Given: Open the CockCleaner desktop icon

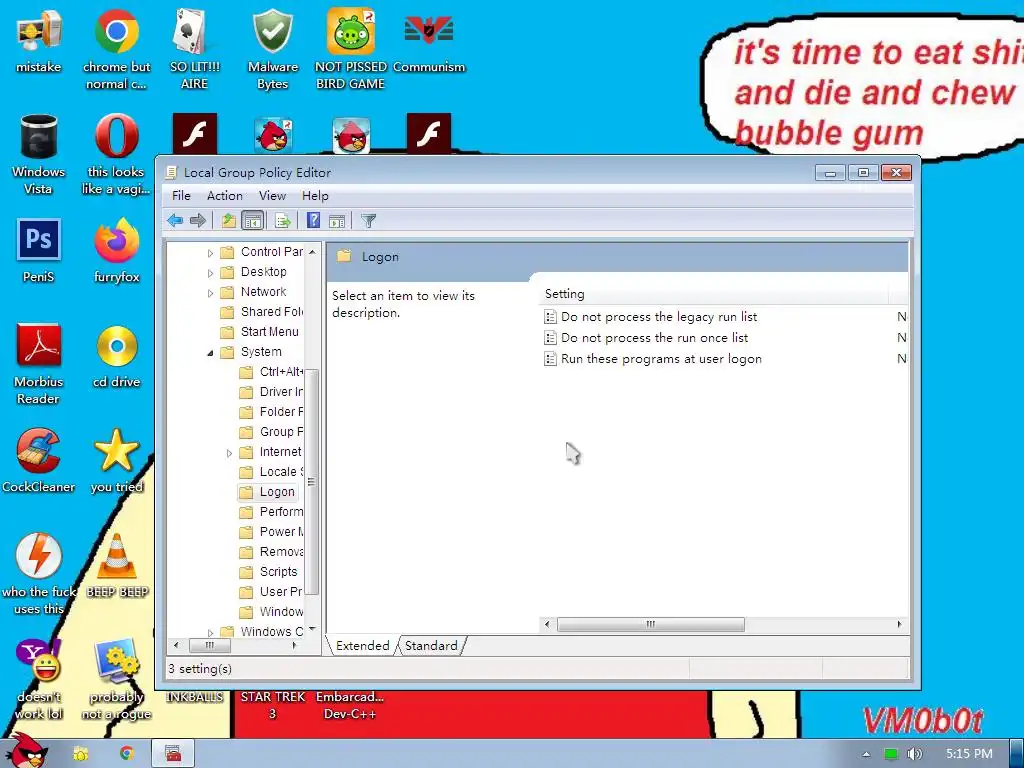Looking at the screenshot, I should point(39,460).
